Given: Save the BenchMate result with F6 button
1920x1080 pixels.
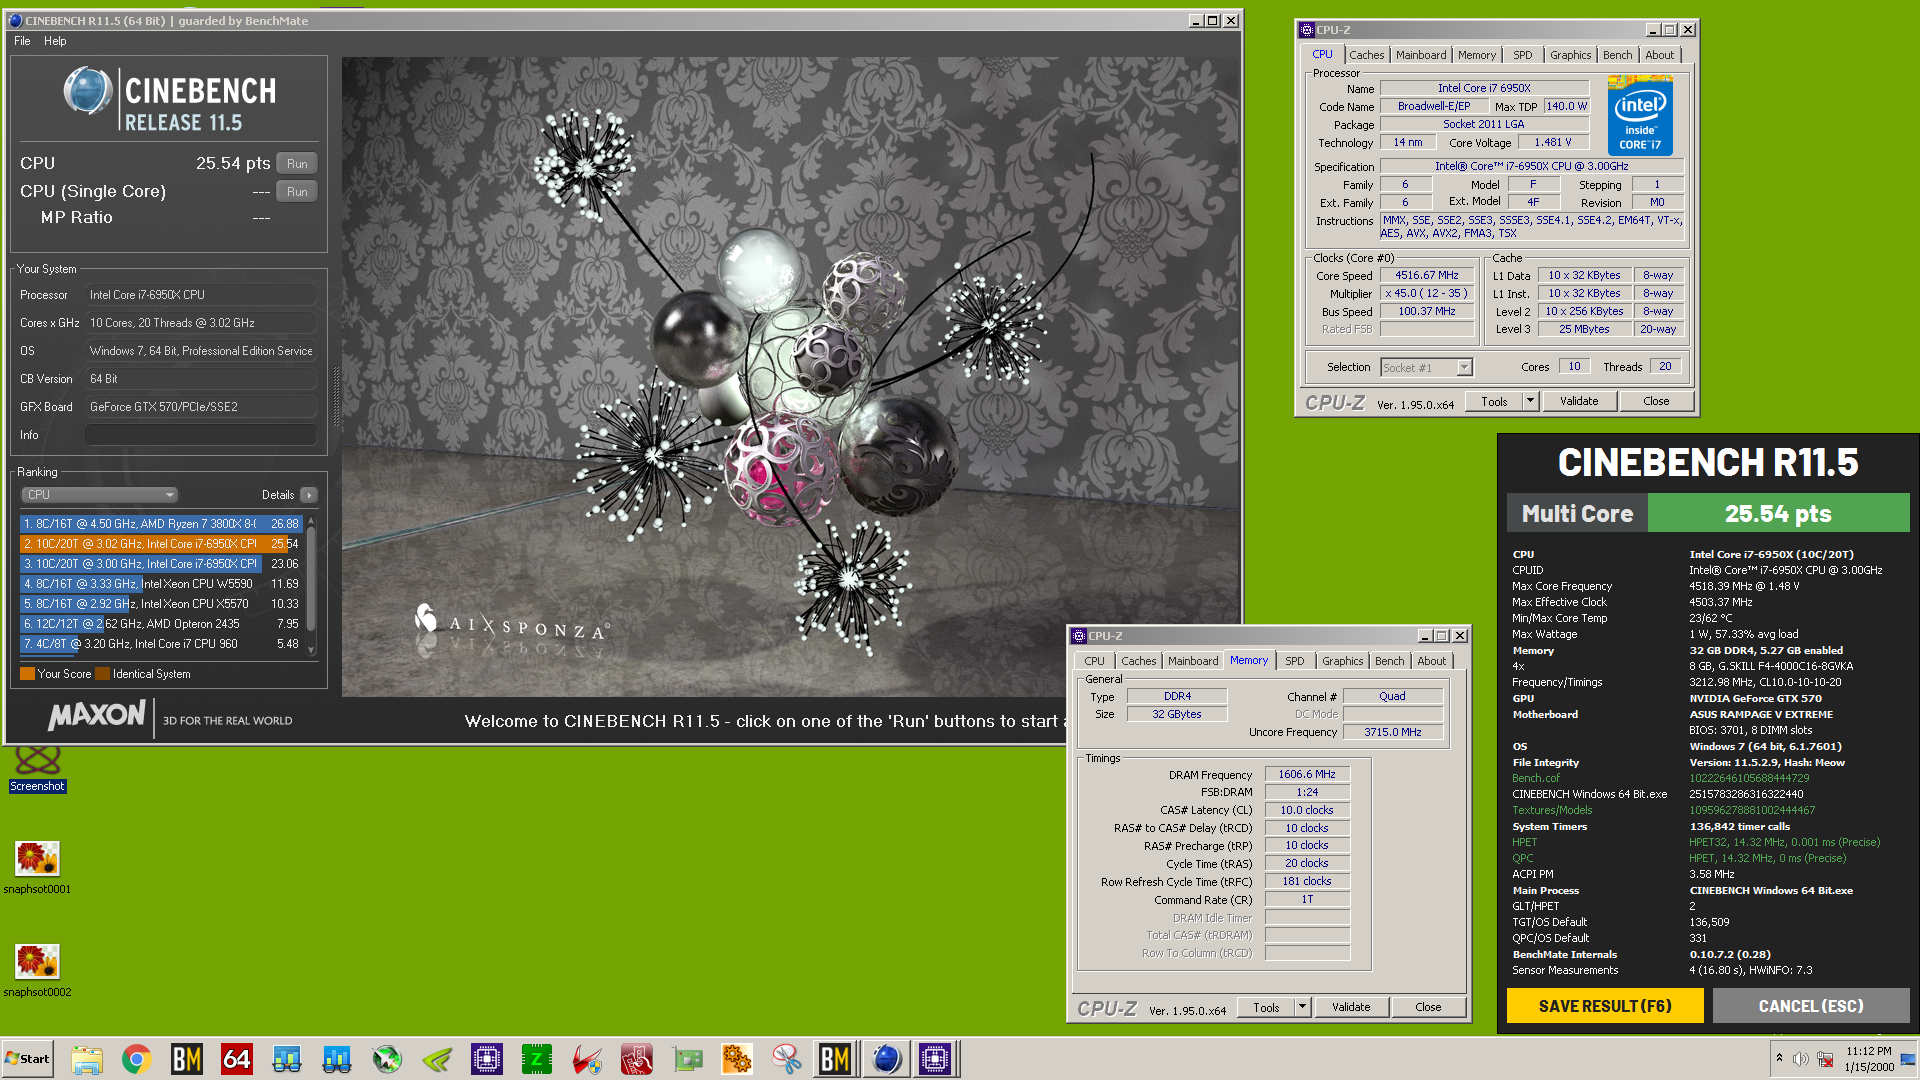Looking at the screenshot, I should coord(1605,1006).
